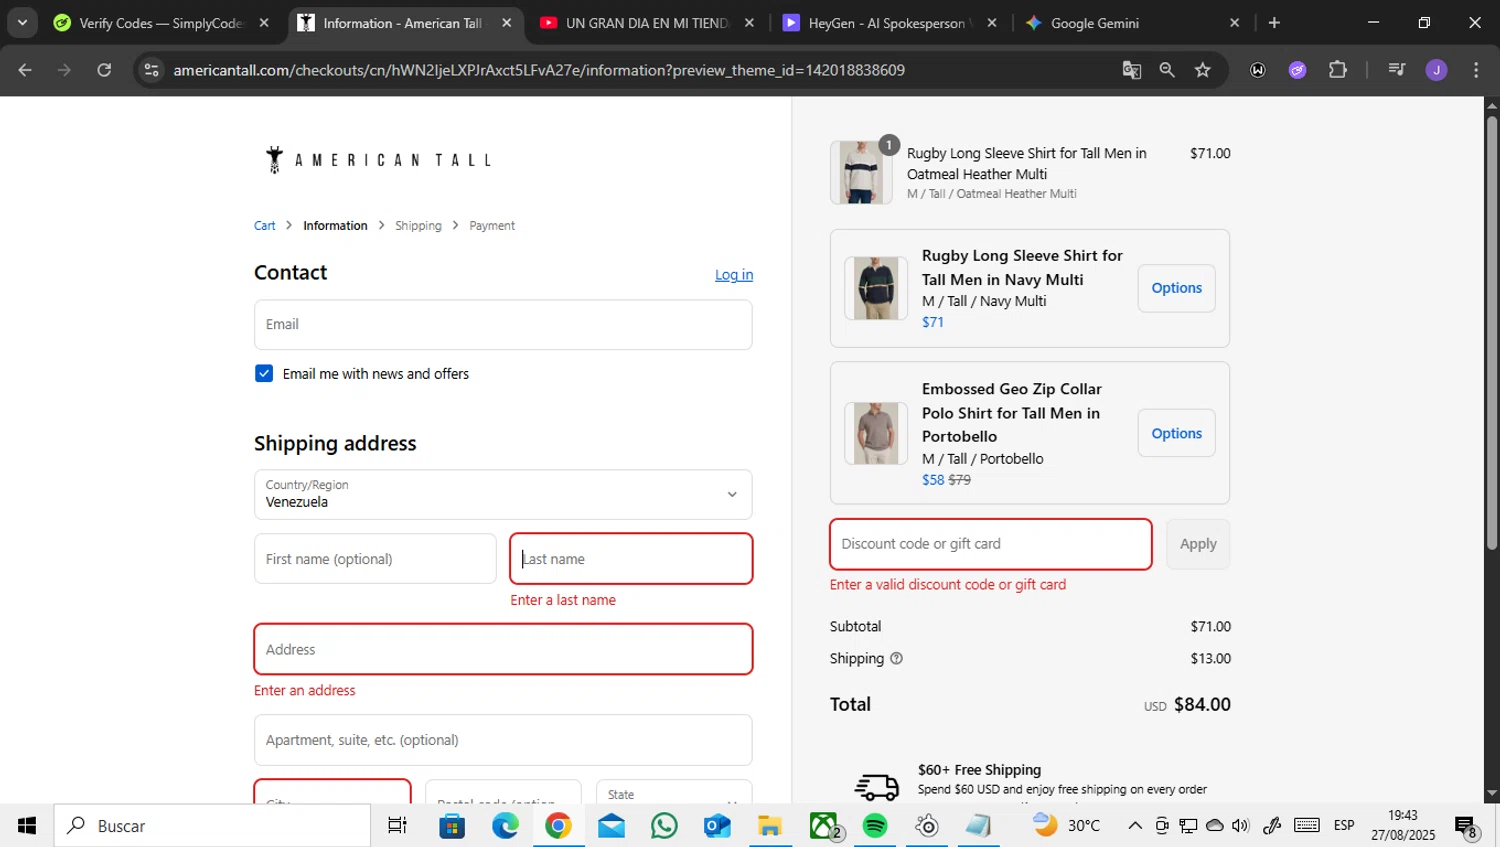Screen dimensions: 1500x847
Task: Click the zoom magnifier icon in address bar
Action: coord(1167,70)
